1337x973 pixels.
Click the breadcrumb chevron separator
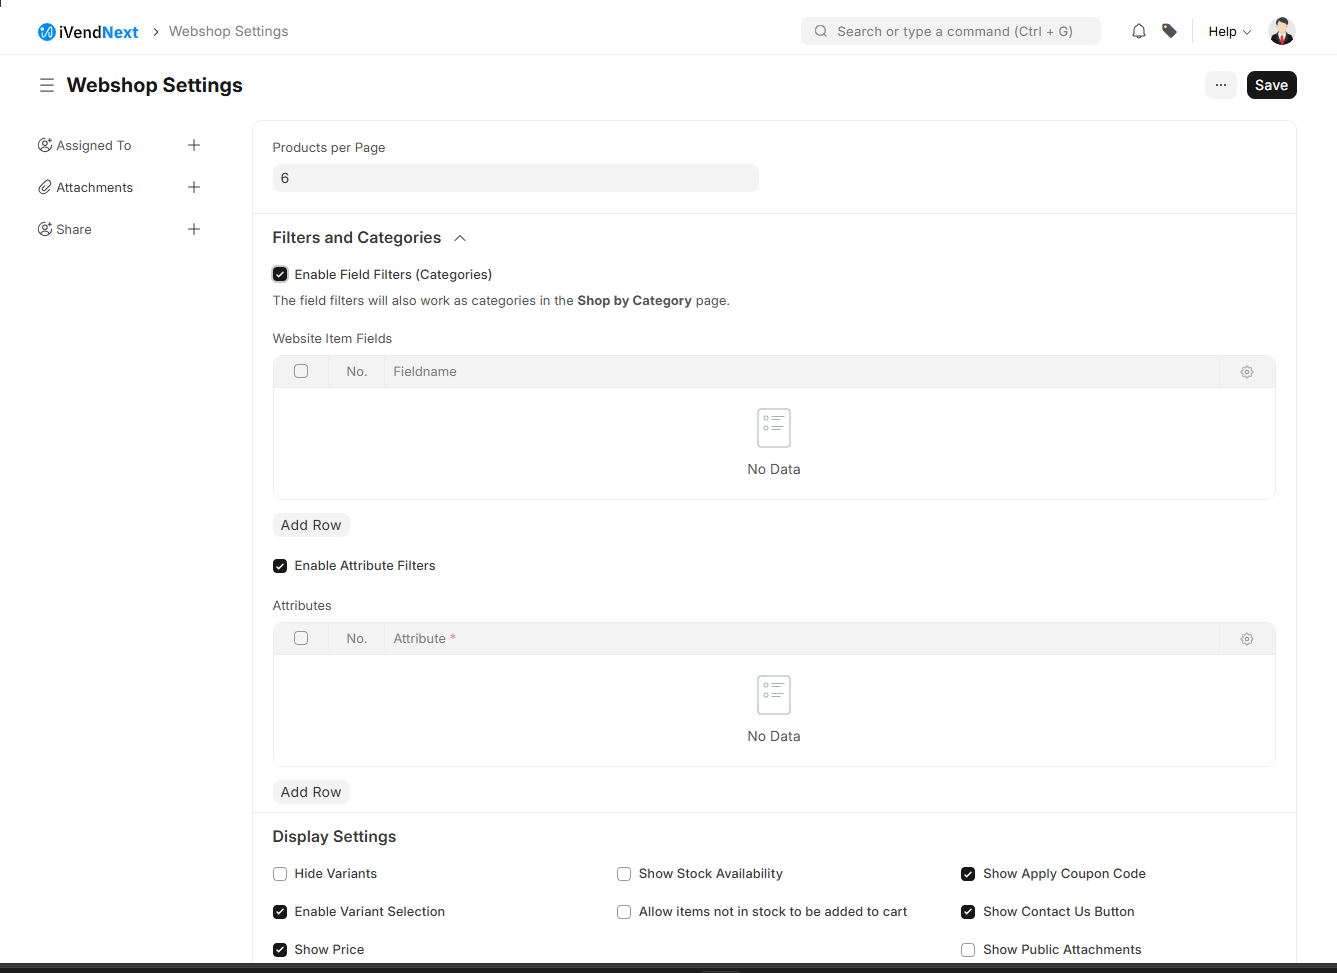click(156, 32)
